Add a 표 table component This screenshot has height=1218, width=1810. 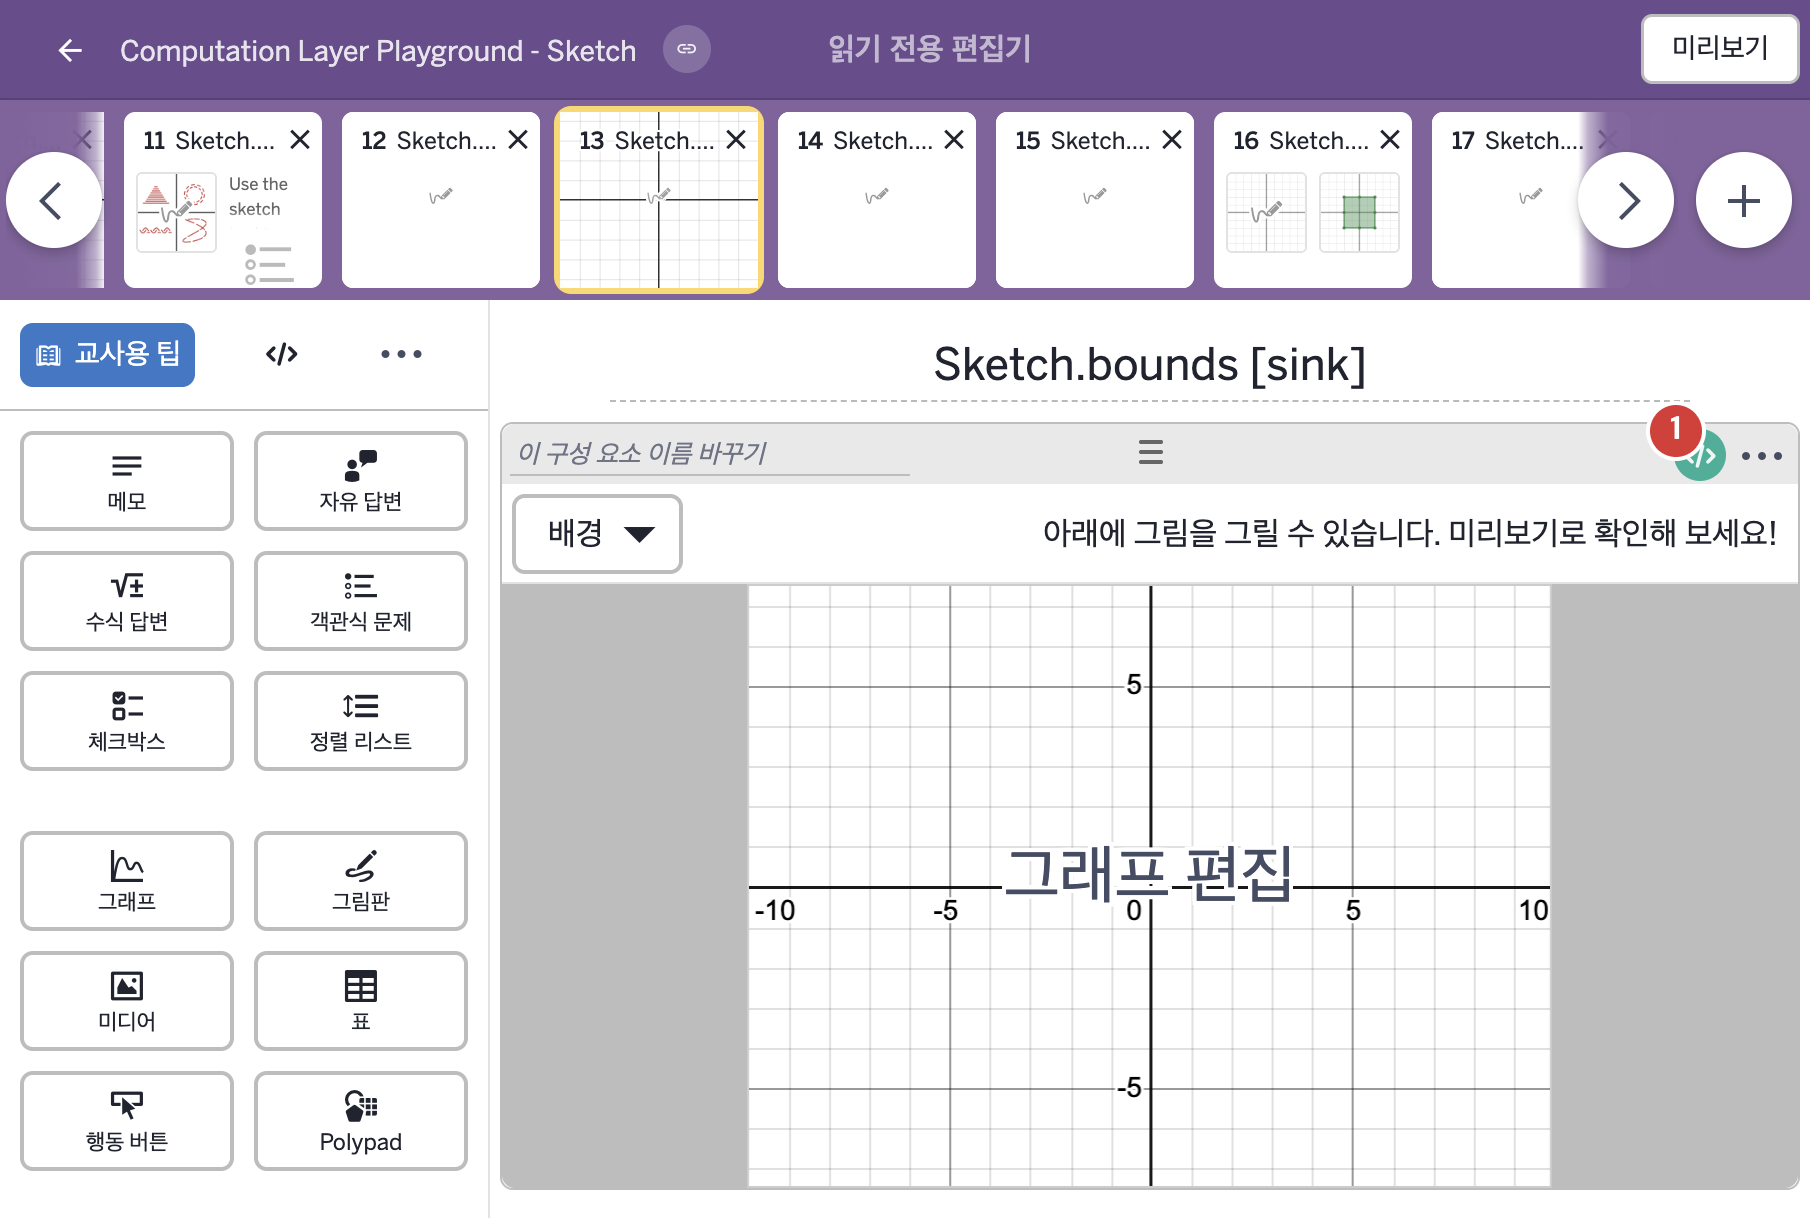361,1001
